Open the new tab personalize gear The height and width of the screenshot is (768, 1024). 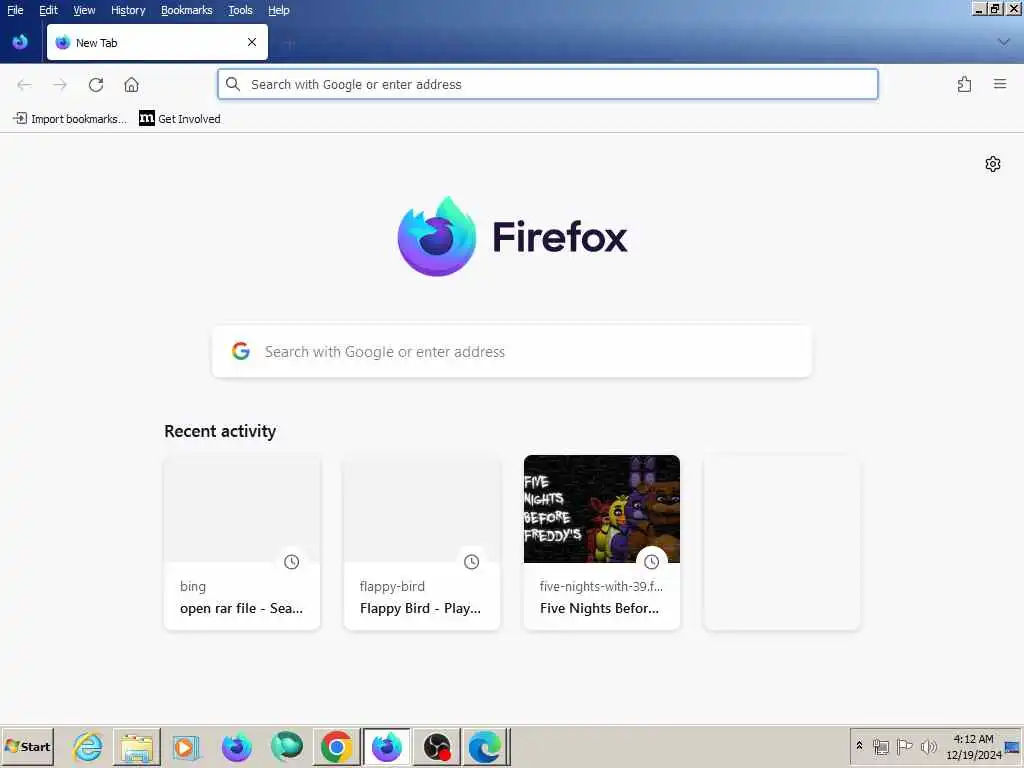click(x=993, y=164)
